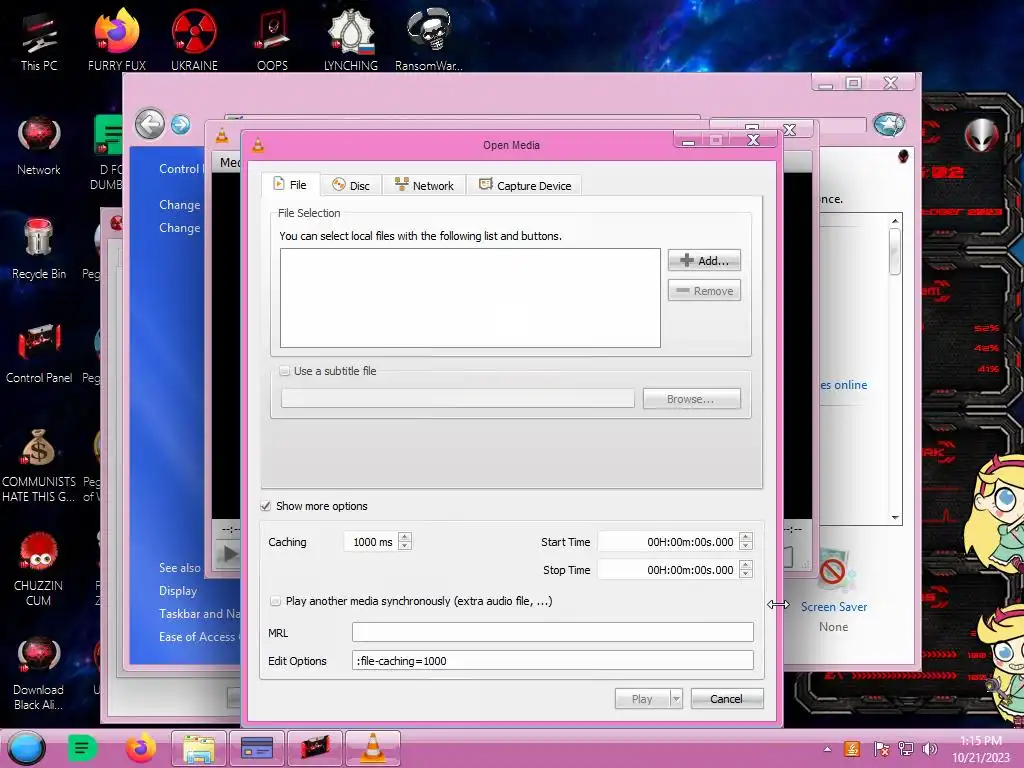
Task: Expand the Play button dropdown arrow
Action: coord(677,699)
